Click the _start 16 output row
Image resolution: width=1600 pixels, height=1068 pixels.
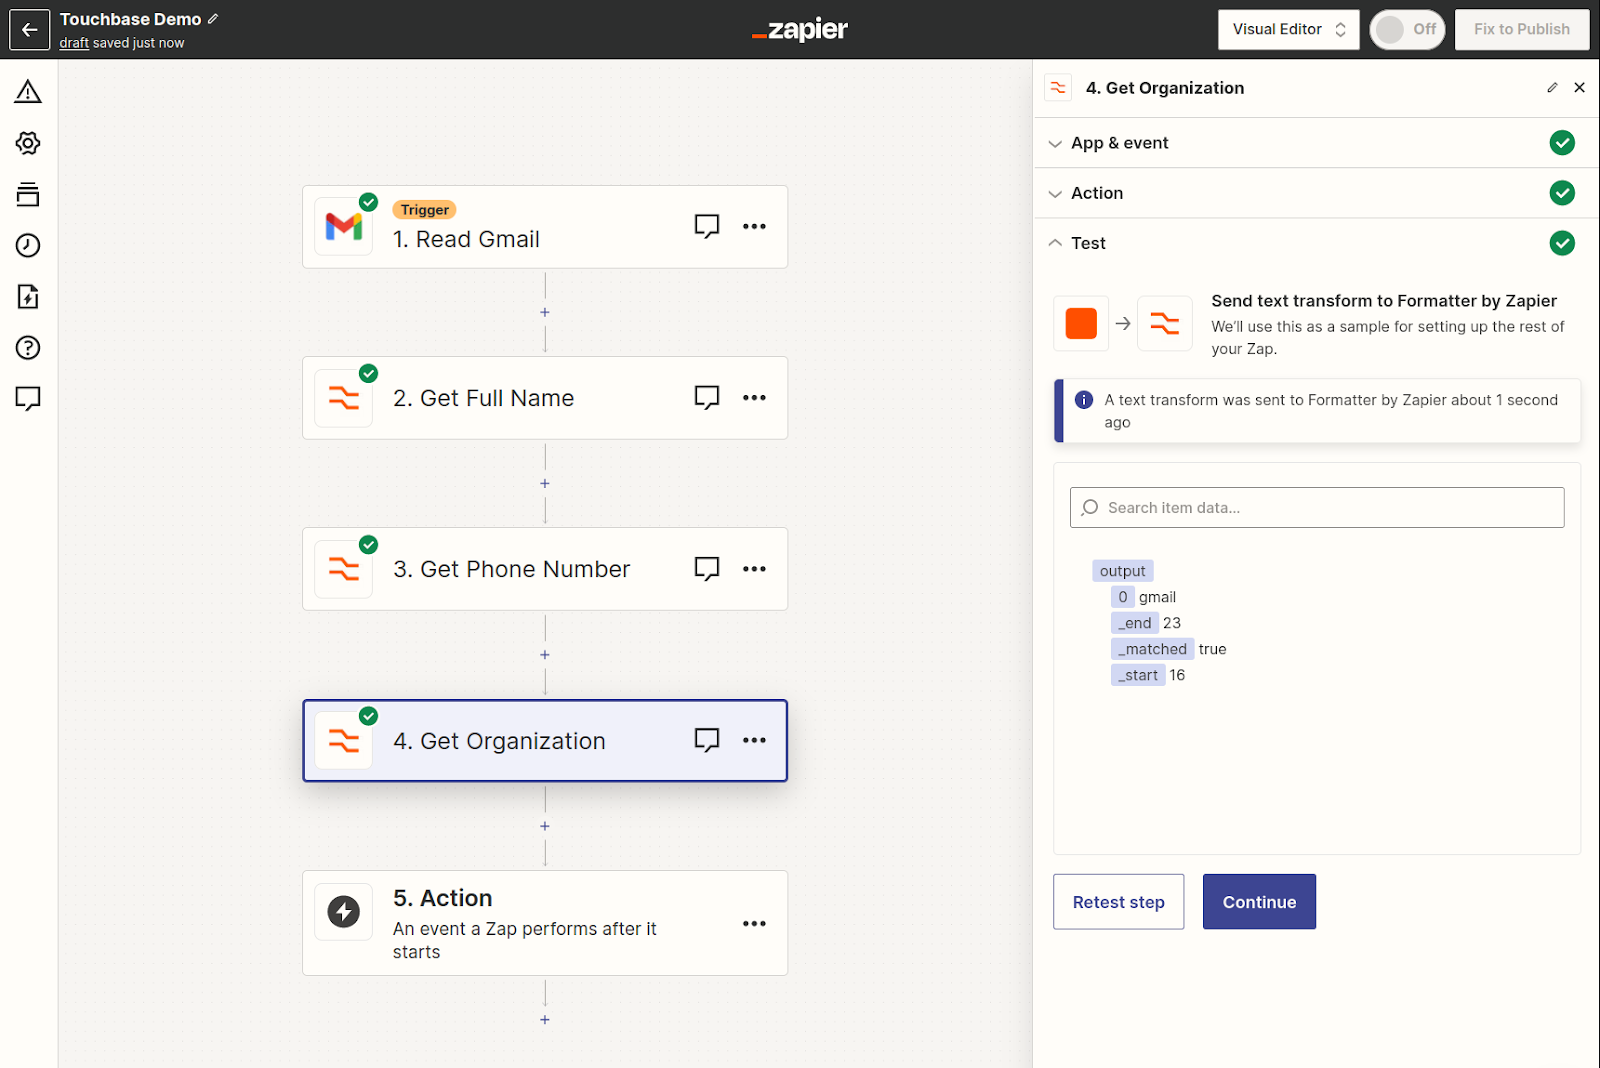tap(1148, 675)
